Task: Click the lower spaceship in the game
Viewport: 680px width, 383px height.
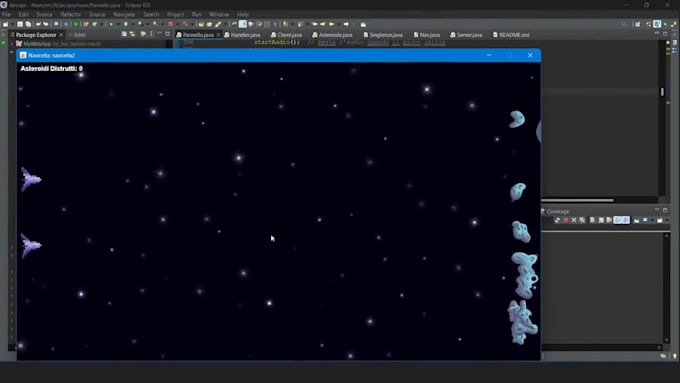Action: (31, 246)
